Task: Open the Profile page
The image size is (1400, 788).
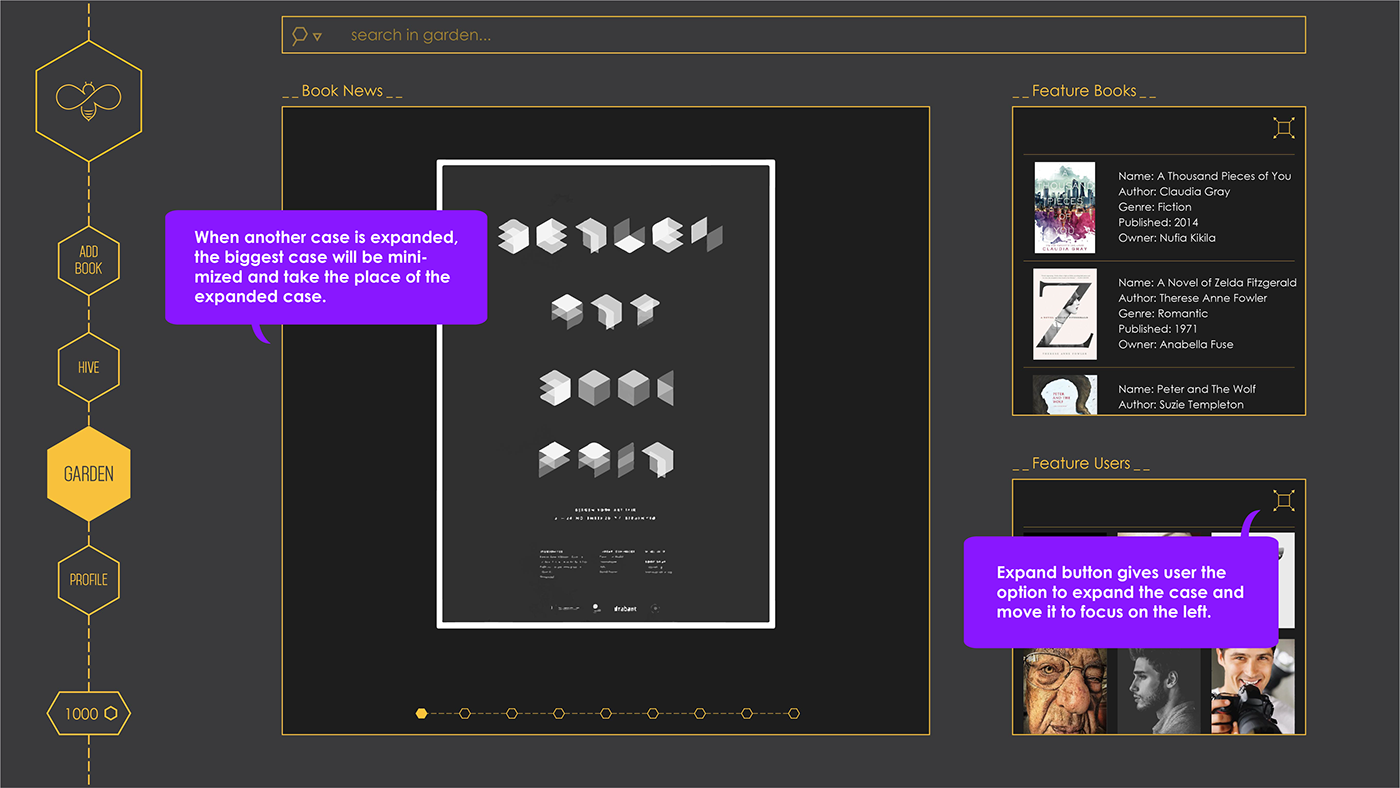Action: coord(88,579)
